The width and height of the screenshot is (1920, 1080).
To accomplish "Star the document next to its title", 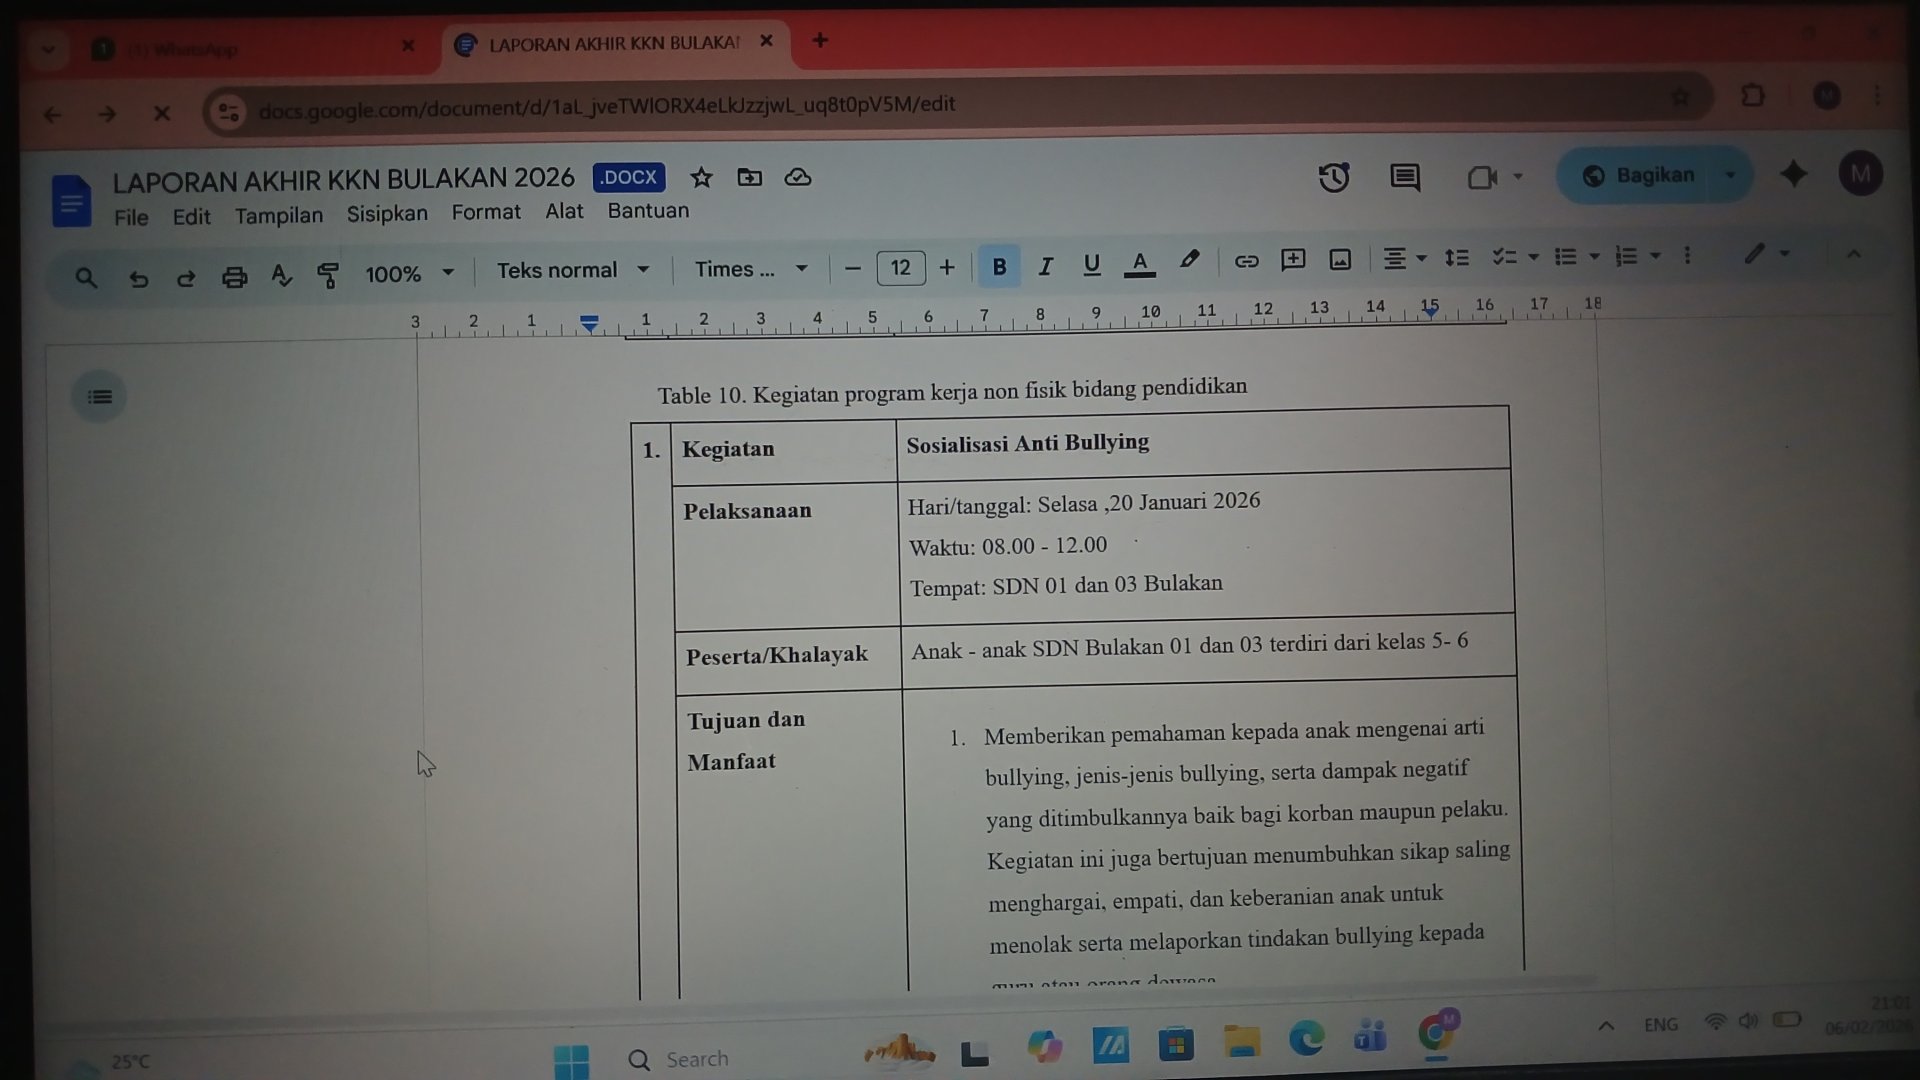I will tap(701, 178).
